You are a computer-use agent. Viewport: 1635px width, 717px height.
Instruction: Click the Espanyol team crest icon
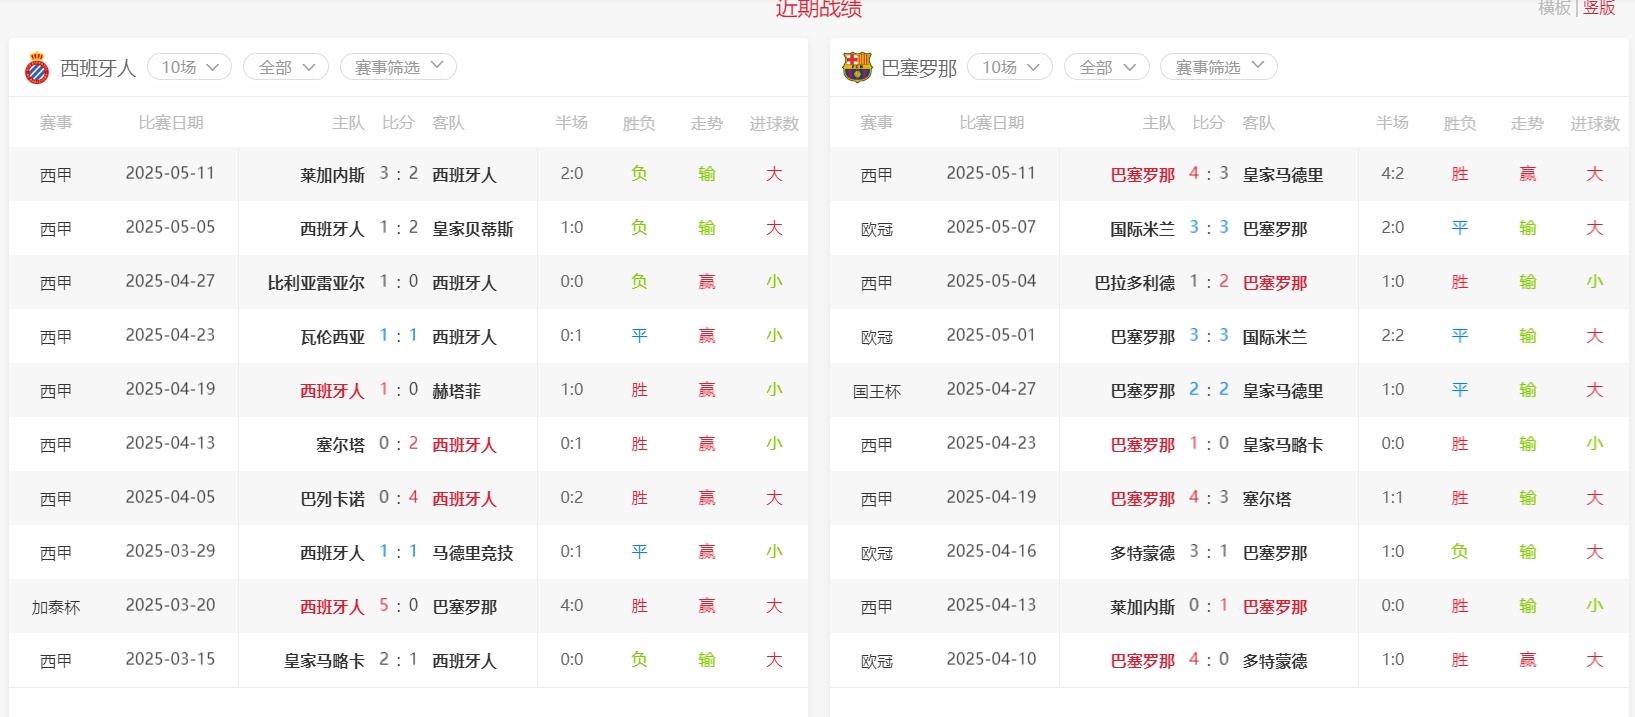(37, 68)
